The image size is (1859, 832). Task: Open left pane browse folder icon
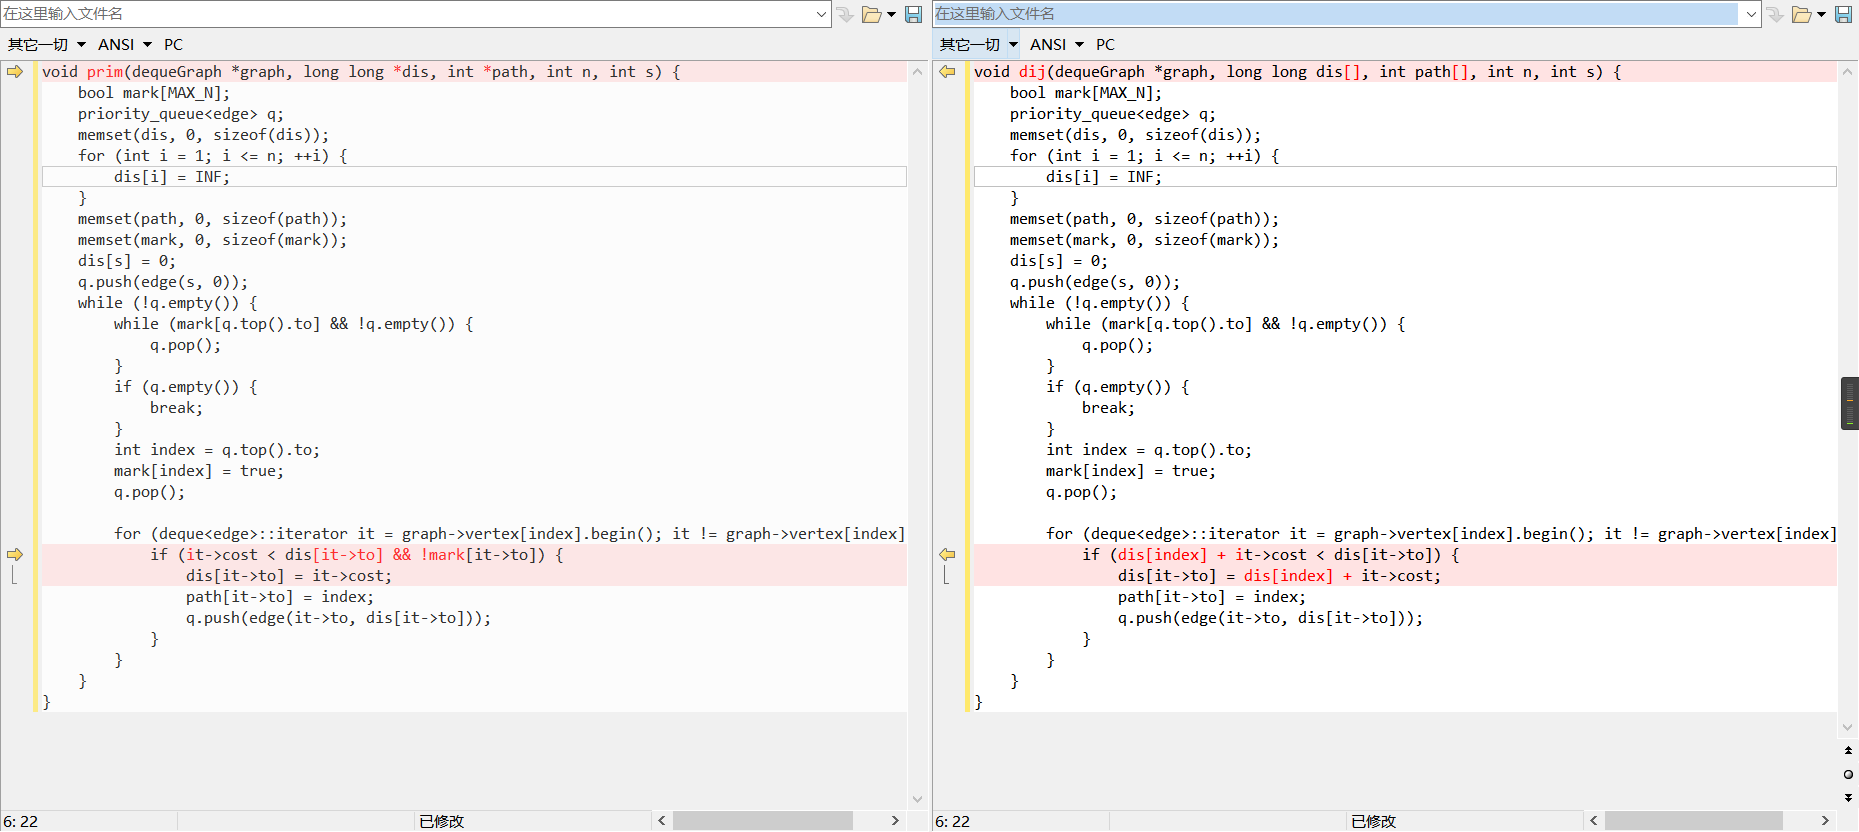[x=872, y=14]
